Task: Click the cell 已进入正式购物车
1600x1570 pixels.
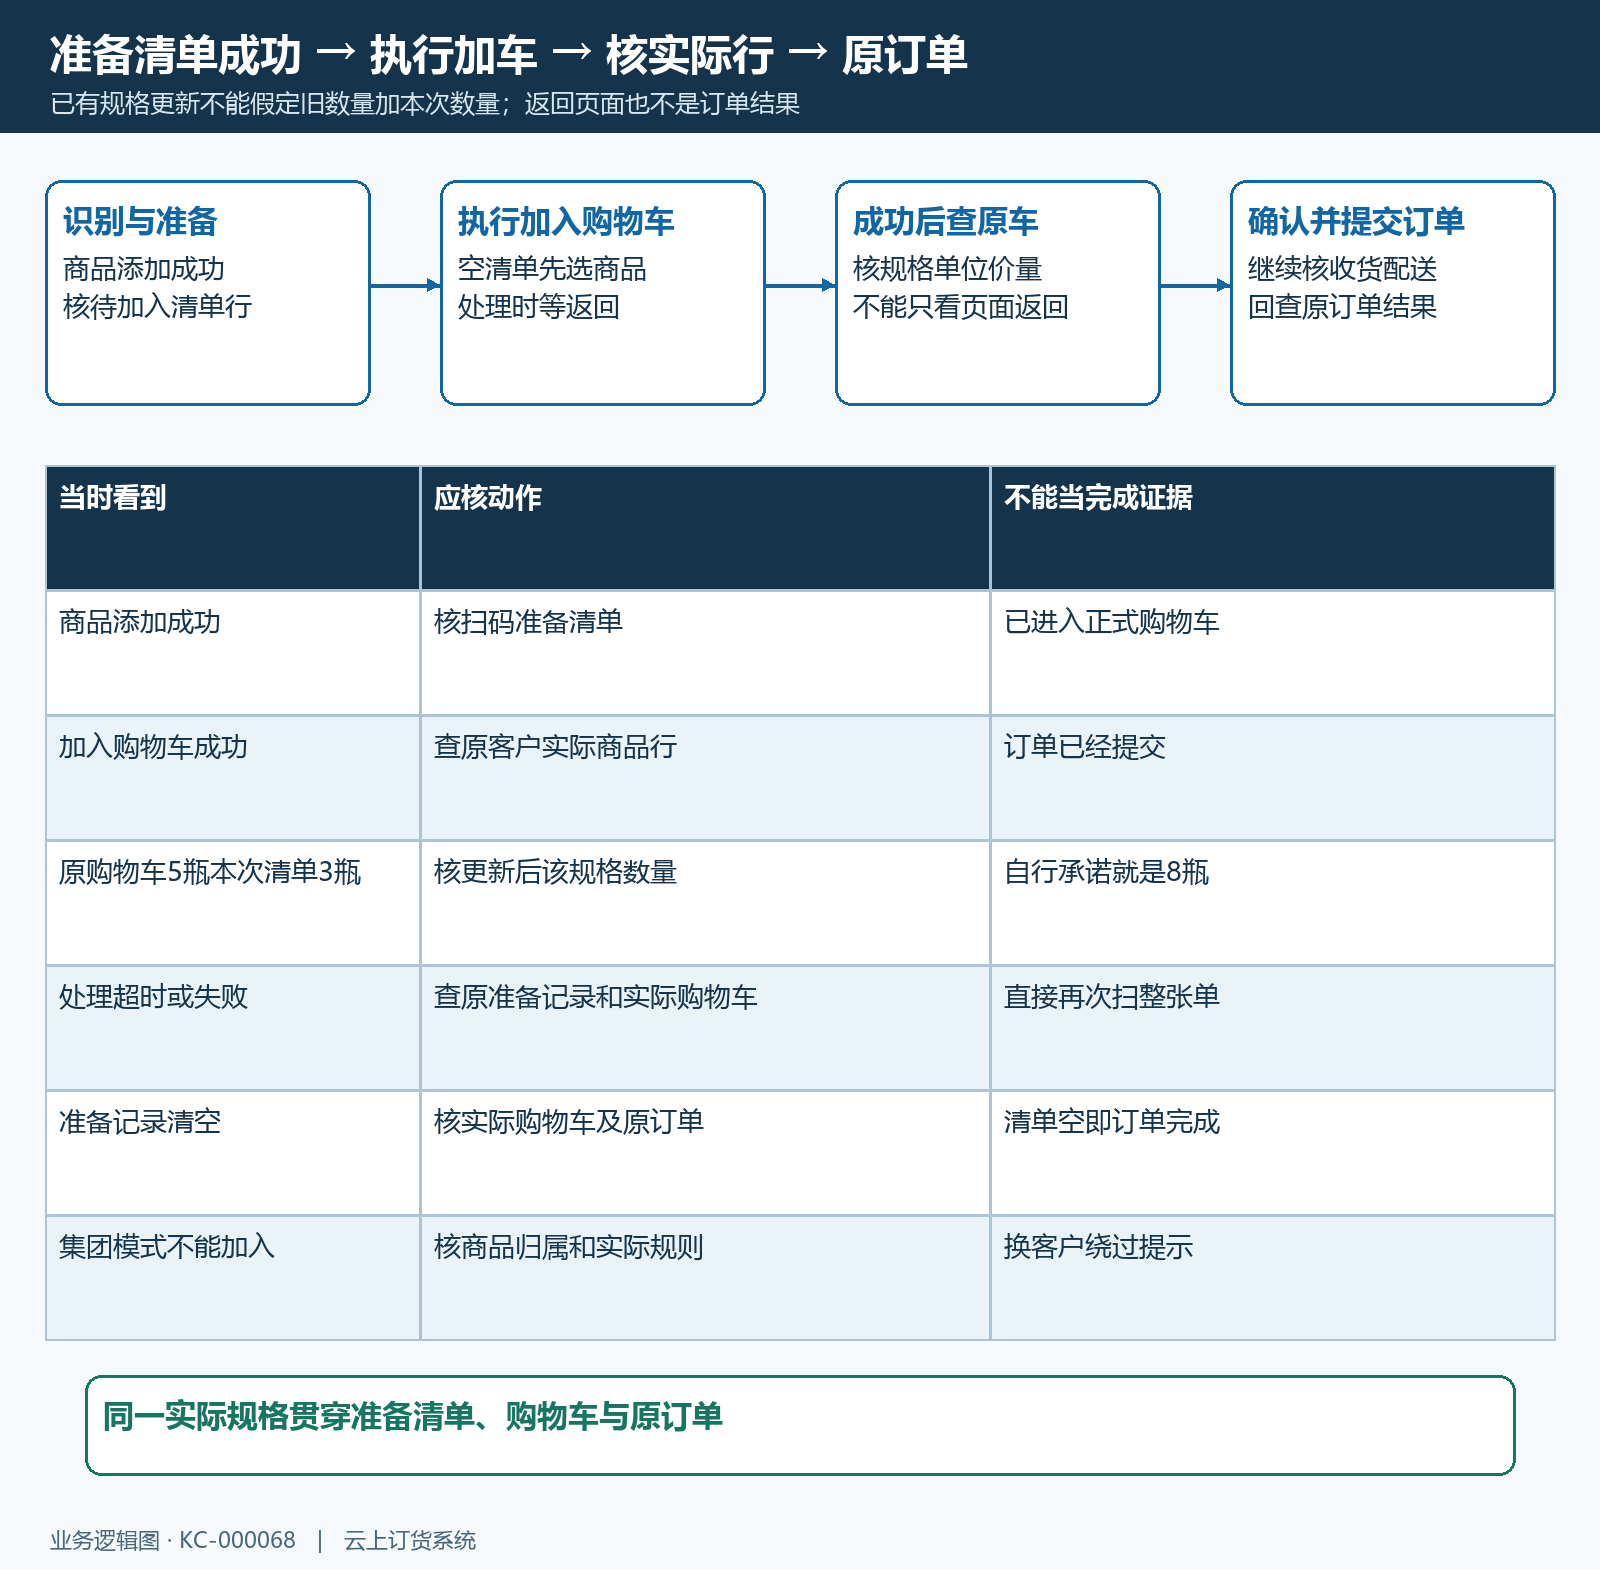Action: tap(1273, 653)
